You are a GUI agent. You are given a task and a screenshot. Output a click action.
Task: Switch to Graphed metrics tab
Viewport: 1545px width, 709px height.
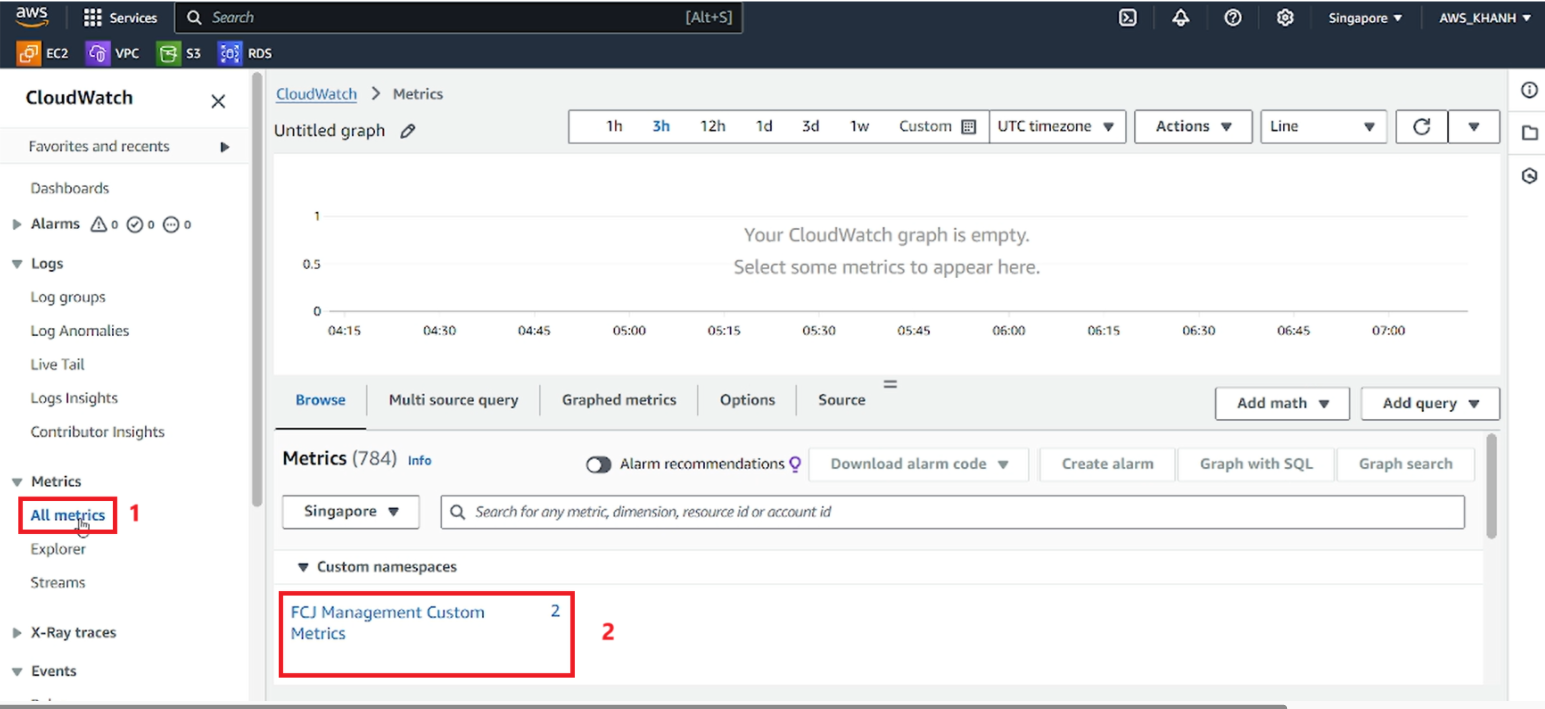(619, 400)
